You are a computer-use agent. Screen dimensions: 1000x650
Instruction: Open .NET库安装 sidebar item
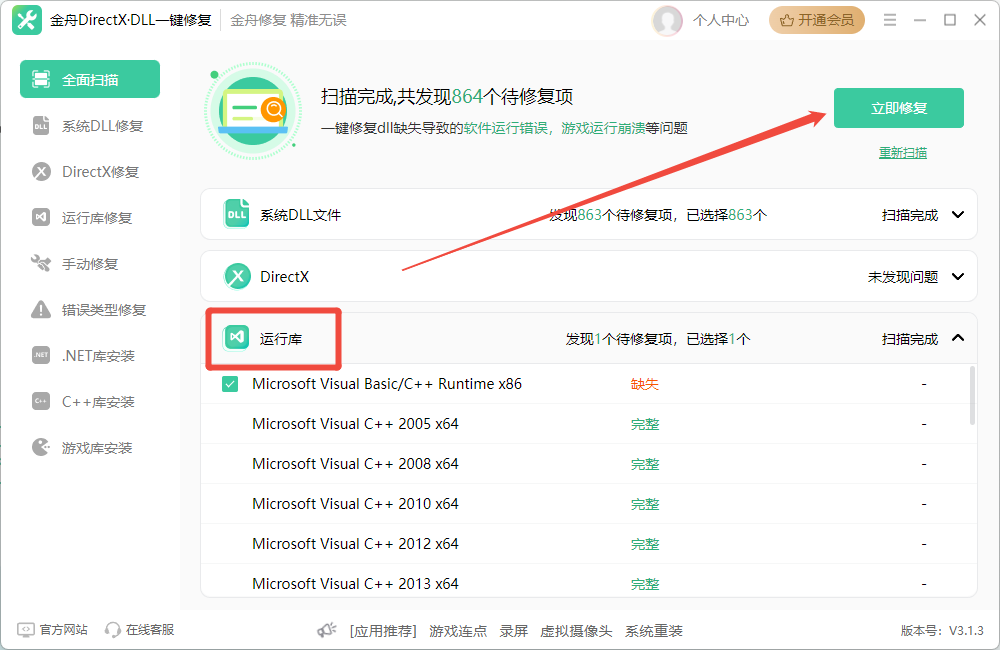coord(90,355)
